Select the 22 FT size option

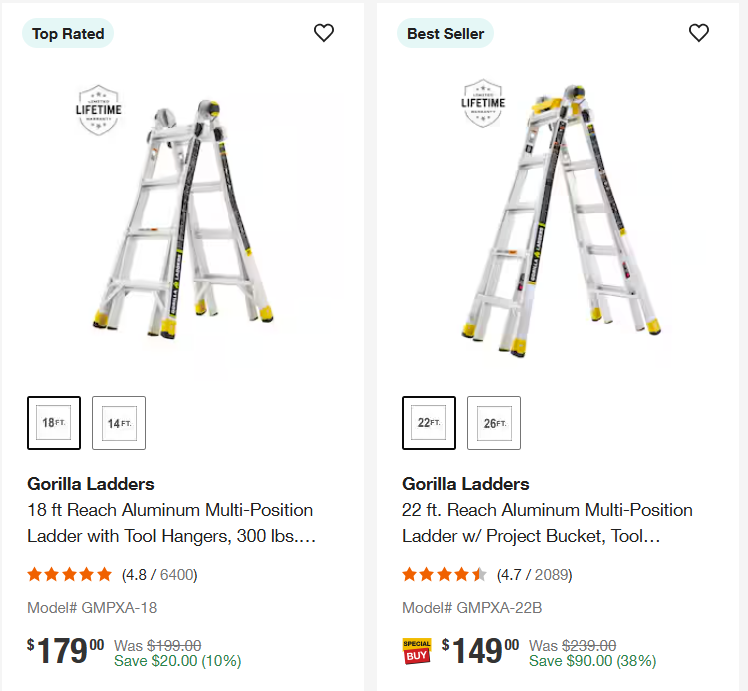(x=429, y=423)
